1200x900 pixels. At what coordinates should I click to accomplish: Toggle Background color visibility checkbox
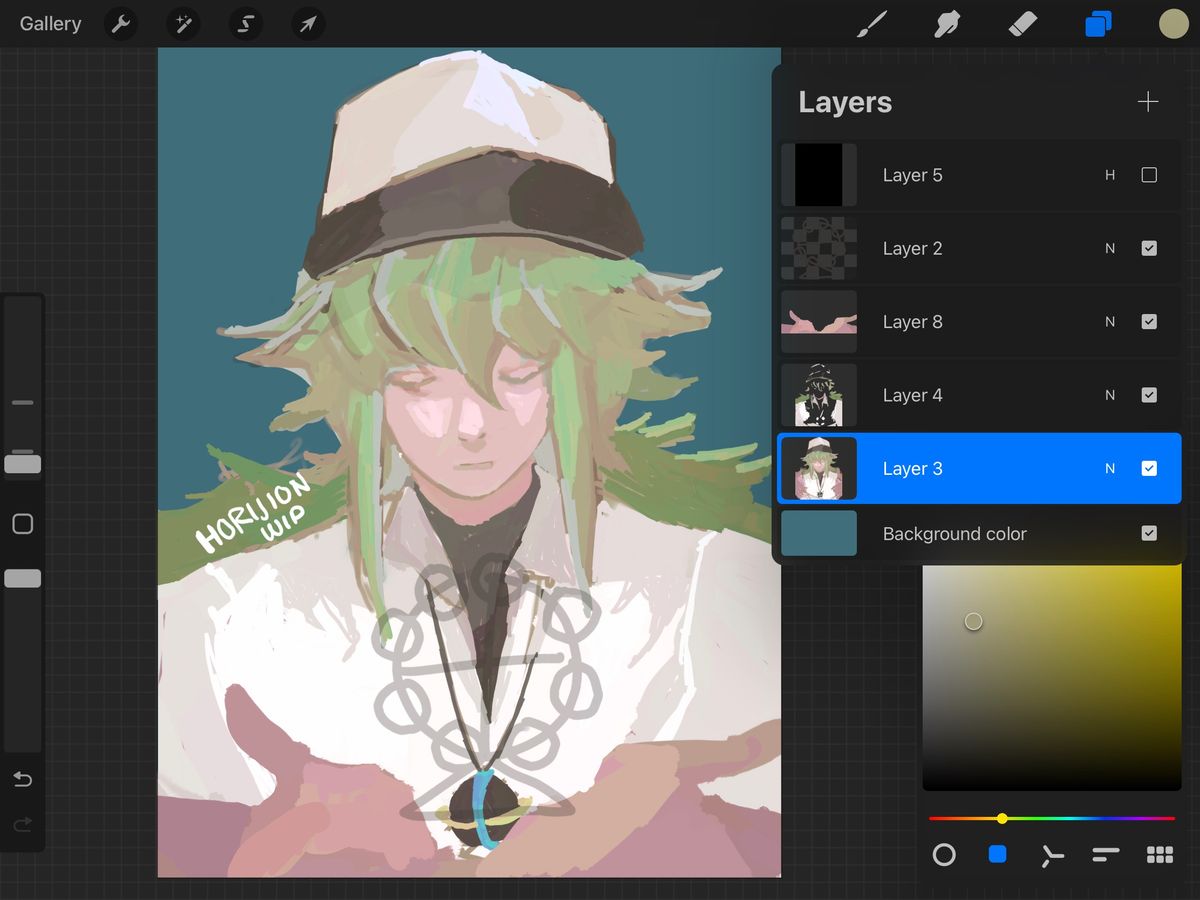1149,533
